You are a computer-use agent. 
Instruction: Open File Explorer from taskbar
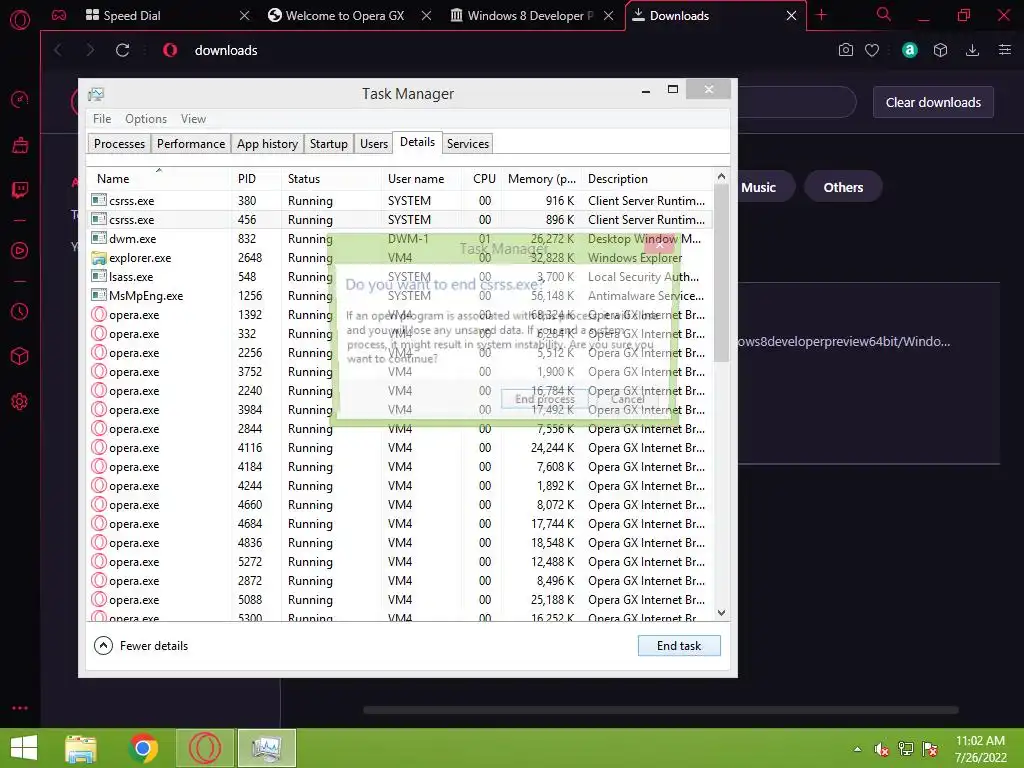tap(81, 748)
